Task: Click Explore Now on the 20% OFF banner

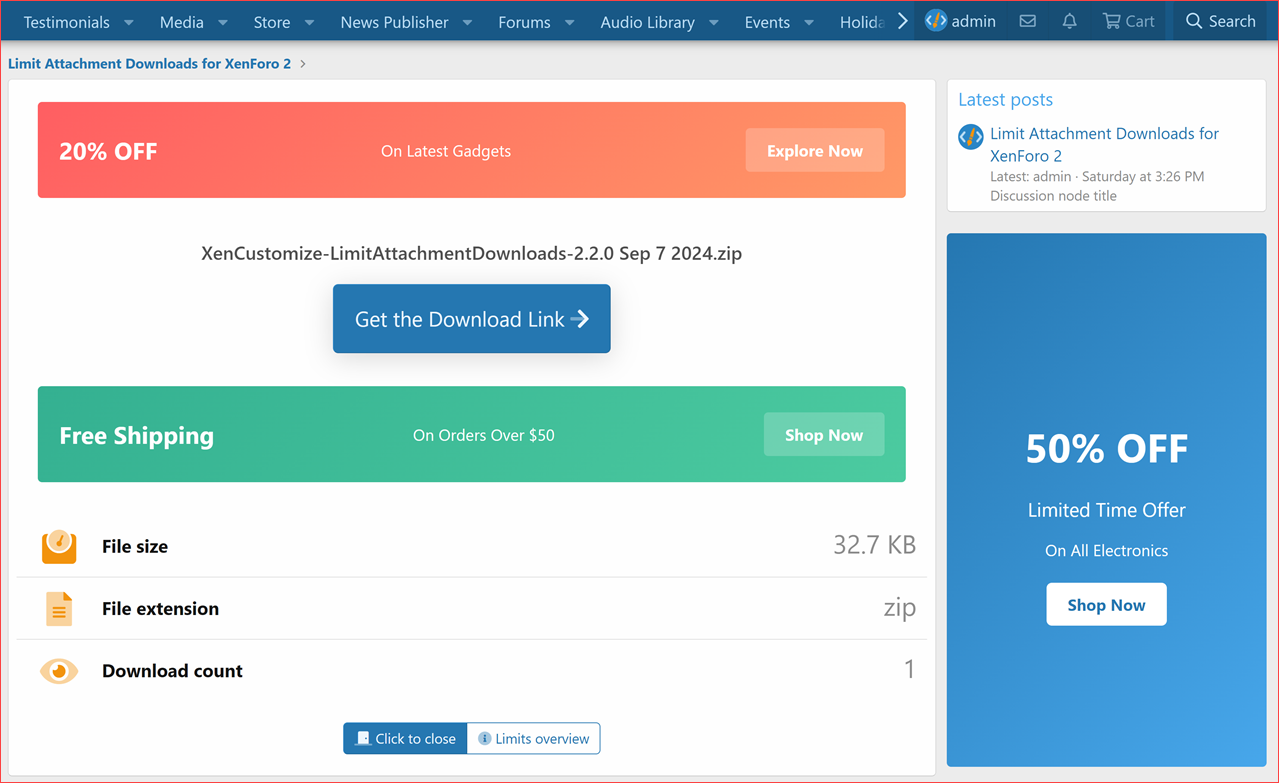Action: (x=814, y=151)
